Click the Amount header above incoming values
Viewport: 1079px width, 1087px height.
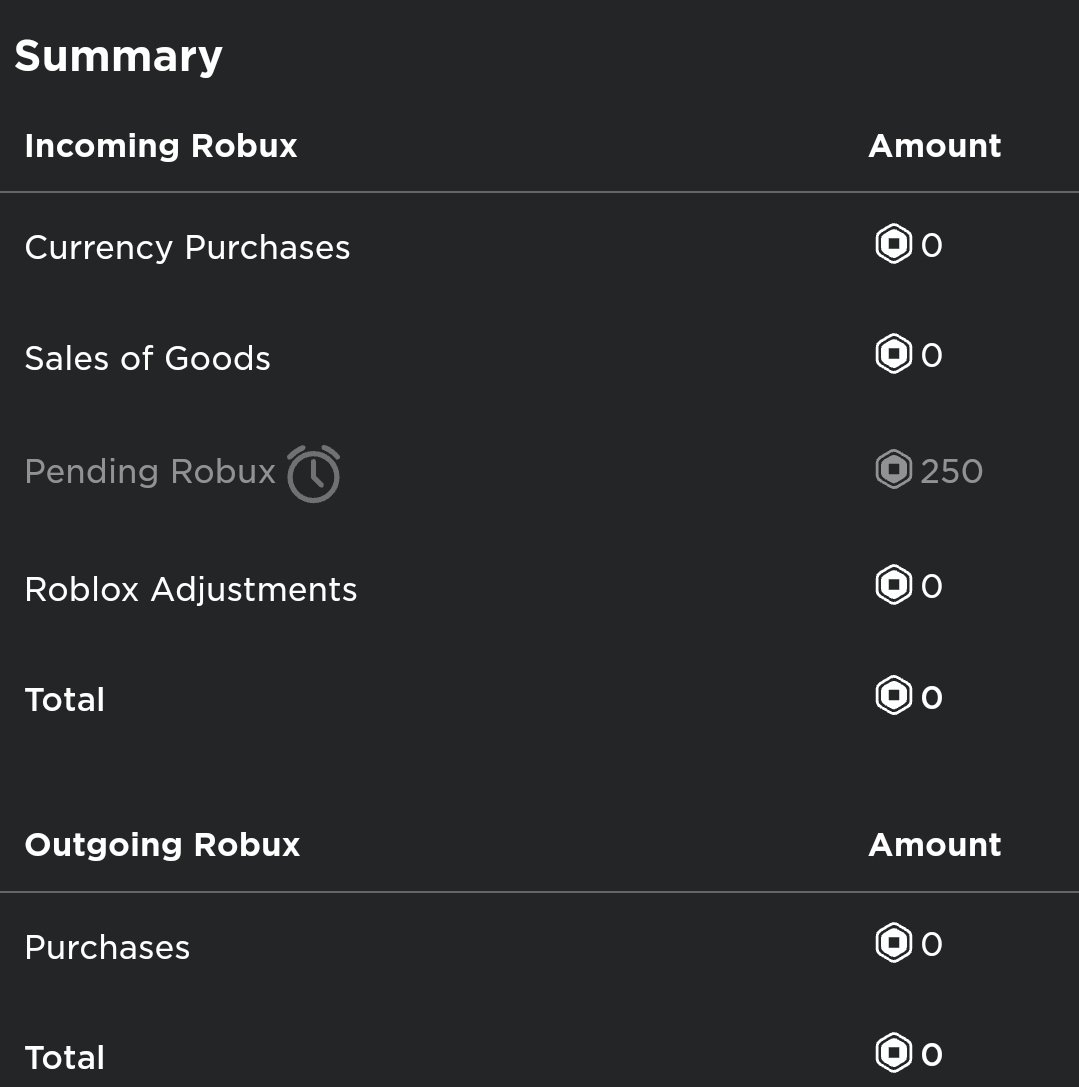(x=935, y=146)
